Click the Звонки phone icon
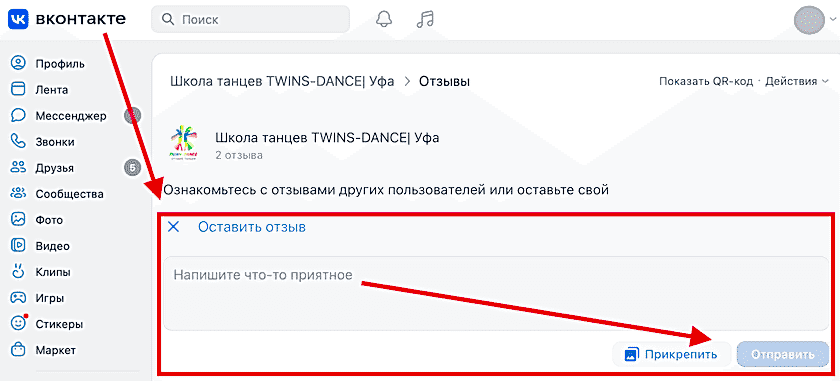The width and height of the screenshot is (840, 381). [x=18, y=142]
